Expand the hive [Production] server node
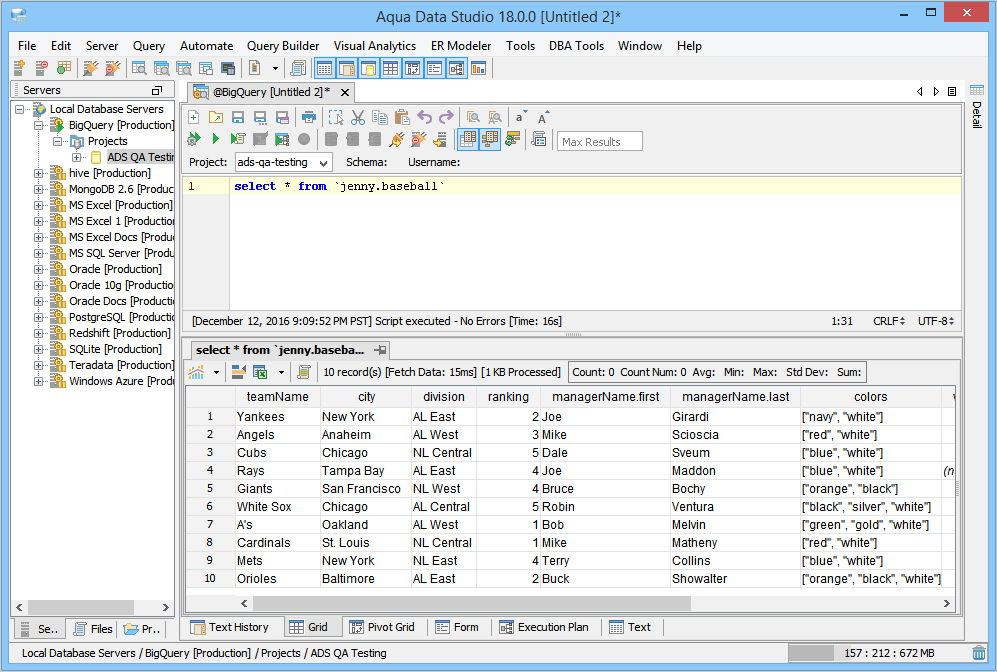Screen dimensions: 997x672 39,173
